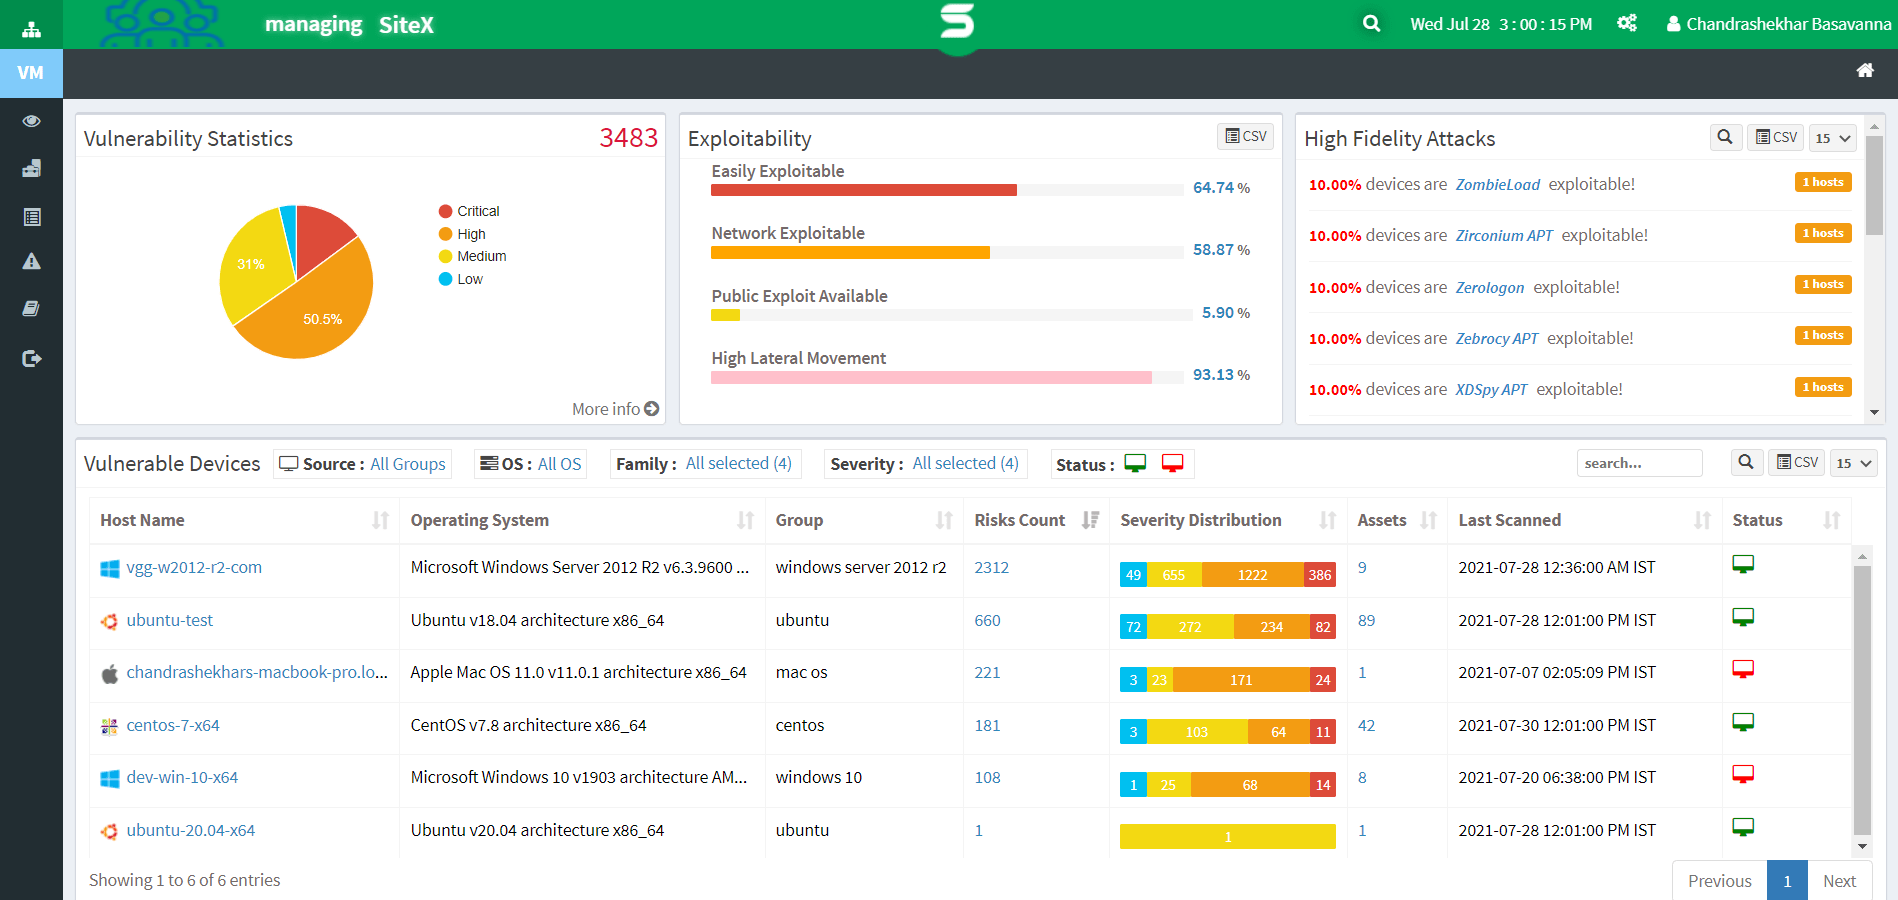Open the settings gears icon in header
Viewport: 1898px width, 900px height.
[1627, 23]
